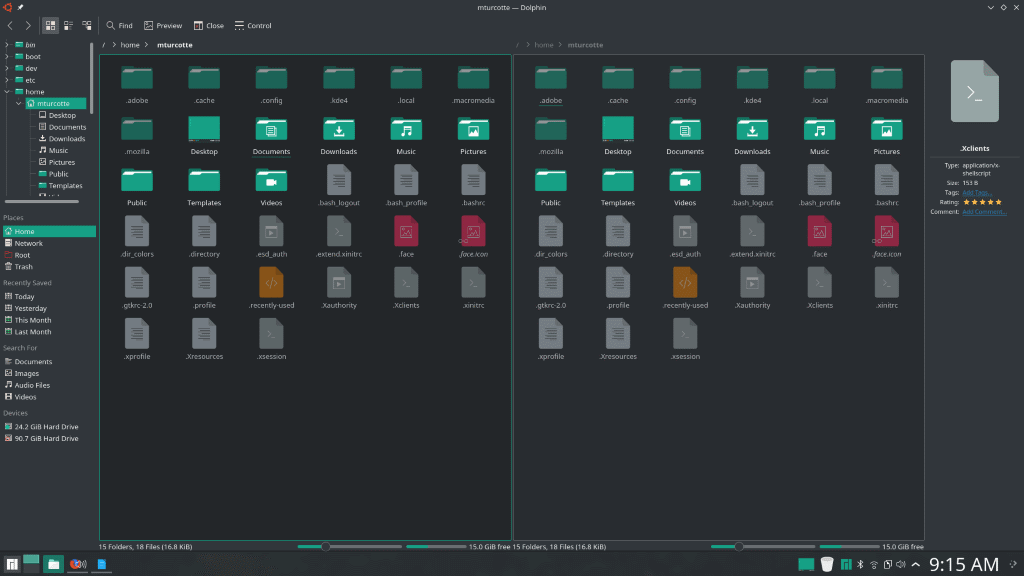Click the back navigation arrow
Screen dimensions: 1024x576
(10, 25)
